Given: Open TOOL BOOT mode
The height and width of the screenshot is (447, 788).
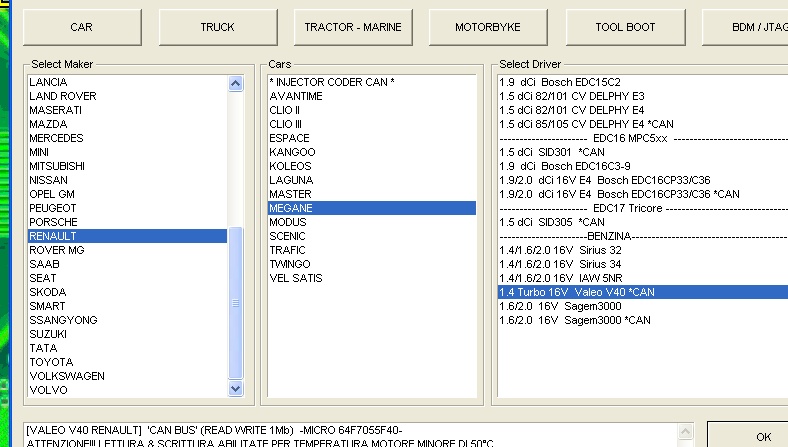Looking at the screenshot, I should (x=625, y=27).
